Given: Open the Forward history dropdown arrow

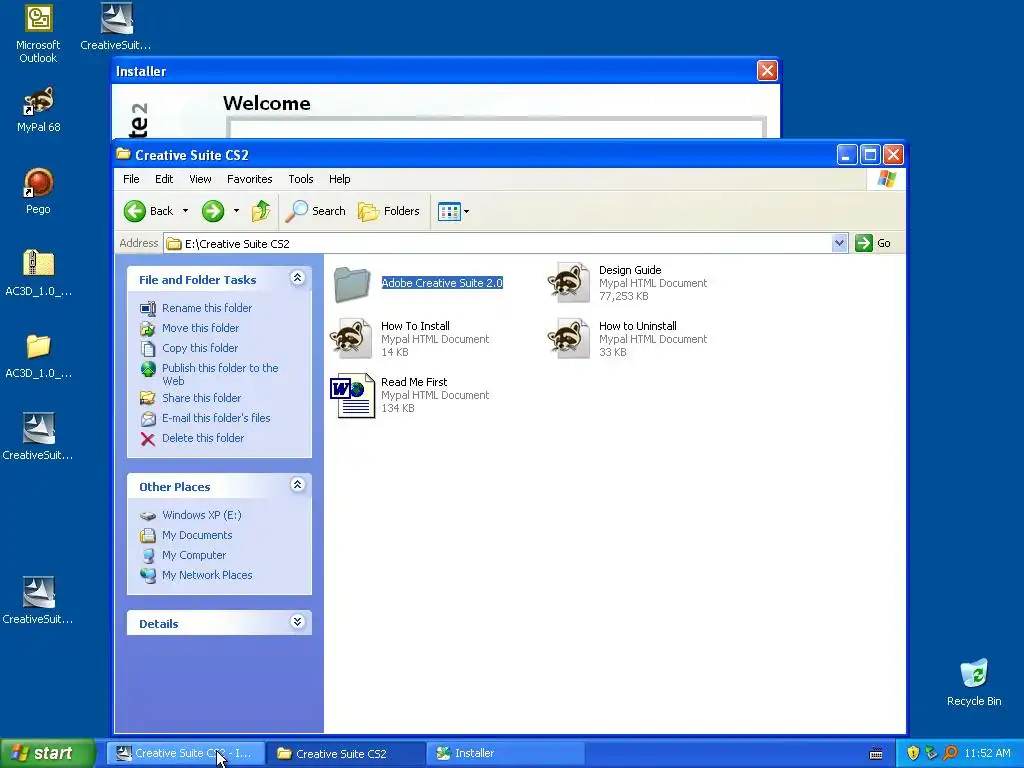Looking at the screenshot, I should tap(236, 211).
